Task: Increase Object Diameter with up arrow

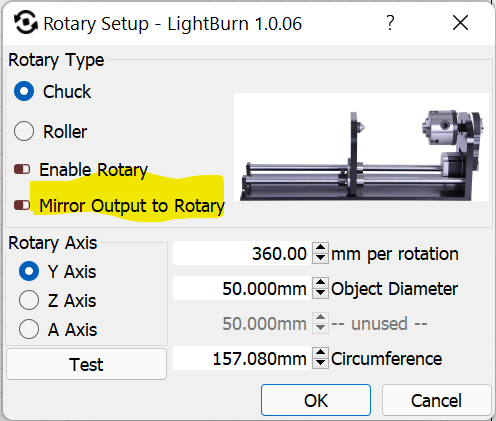Action: [320, 283]
